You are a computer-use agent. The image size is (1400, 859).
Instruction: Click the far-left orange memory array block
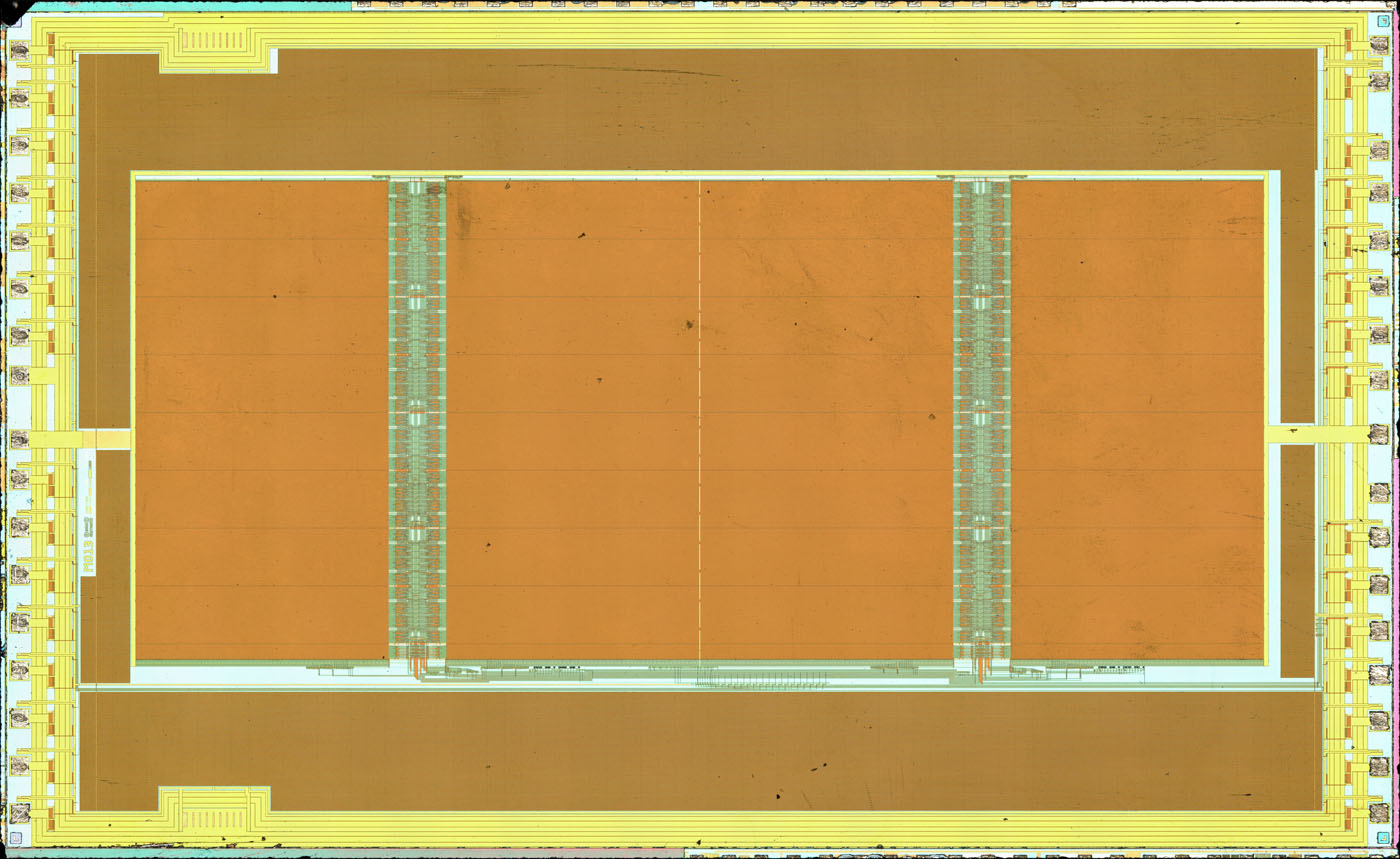(260, 420)
